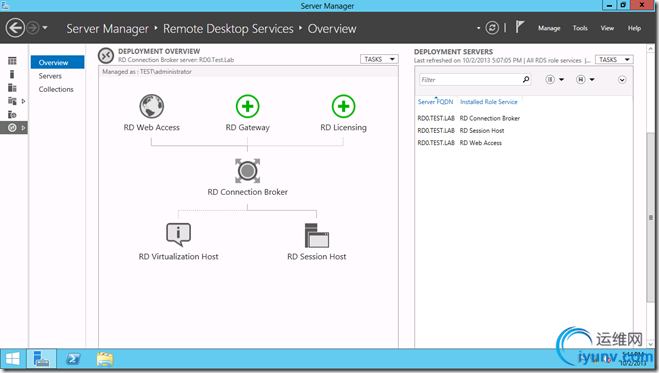Image resolution: width=659 pixels, height=373 pixels.
Task: Open the Tools menu
Action: click(580, 28)
